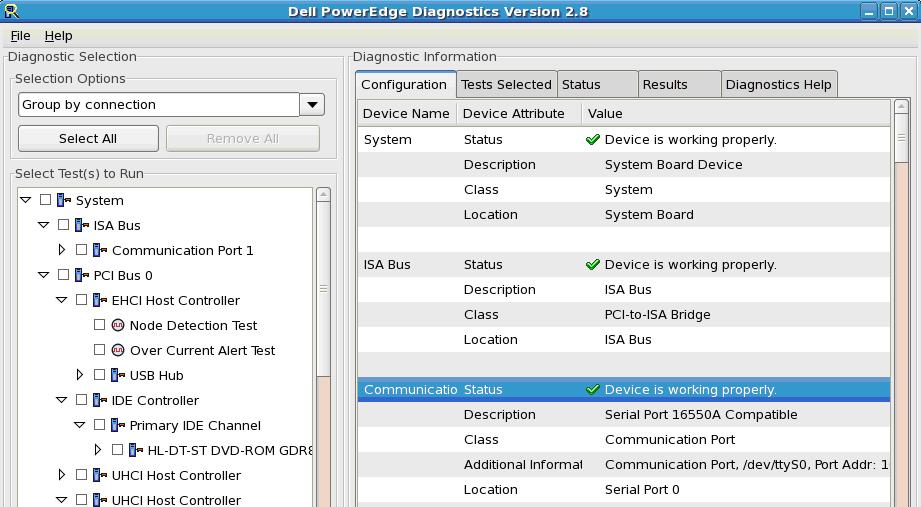This screenshot has width=921, height=507.
Task: Check the IDE Controller checkbox
Action: (82, 399)
